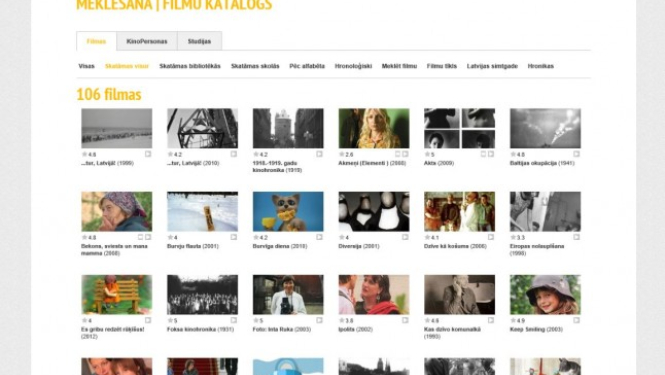Click the square icon beside Burvīga diena rating
The image size is (665, 375).
tap(319, 237)
